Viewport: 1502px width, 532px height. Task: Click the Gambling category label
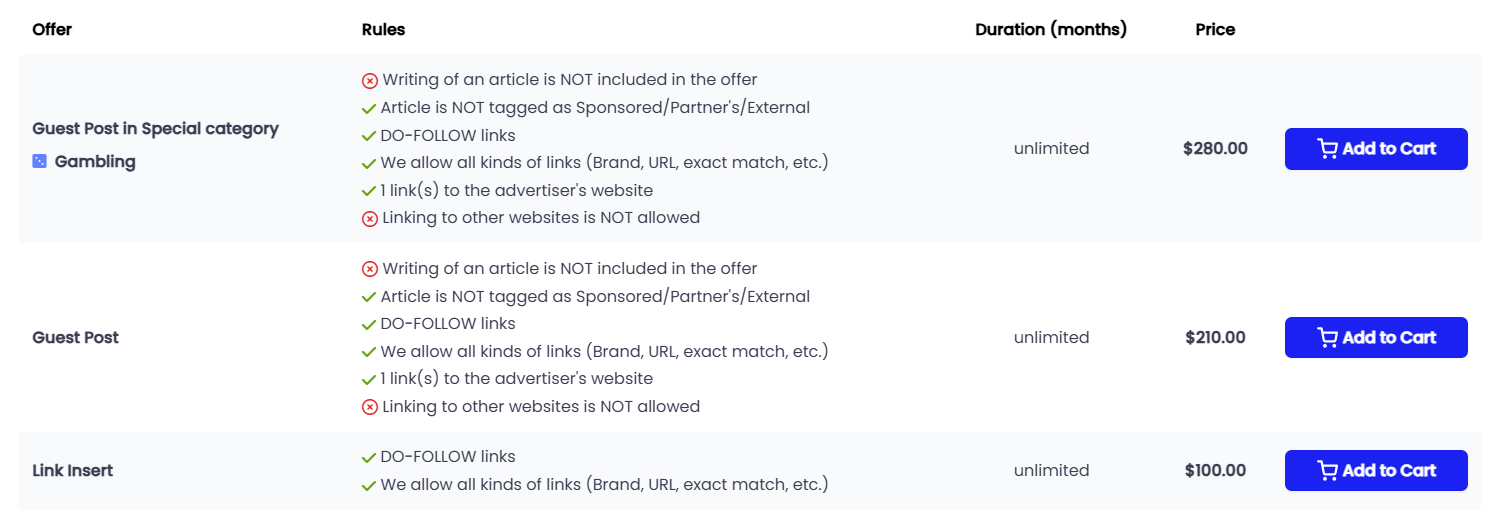[95, 161]
